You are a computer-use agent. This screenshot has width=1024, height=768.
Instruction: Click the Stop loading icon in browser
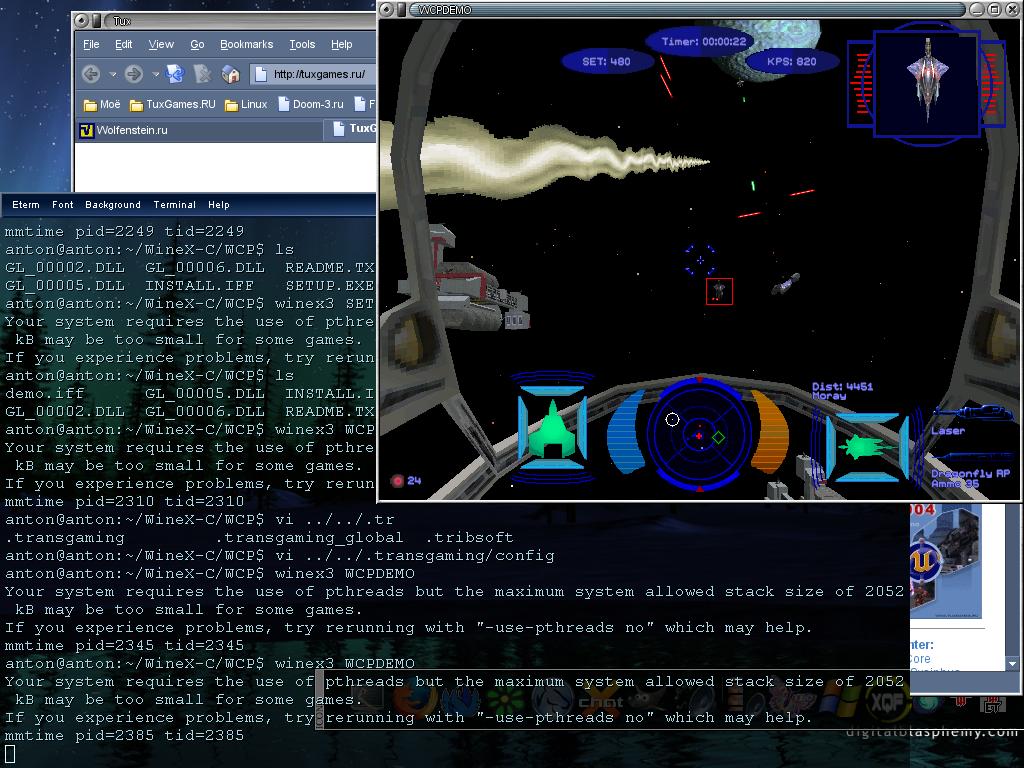click(203, 74)
